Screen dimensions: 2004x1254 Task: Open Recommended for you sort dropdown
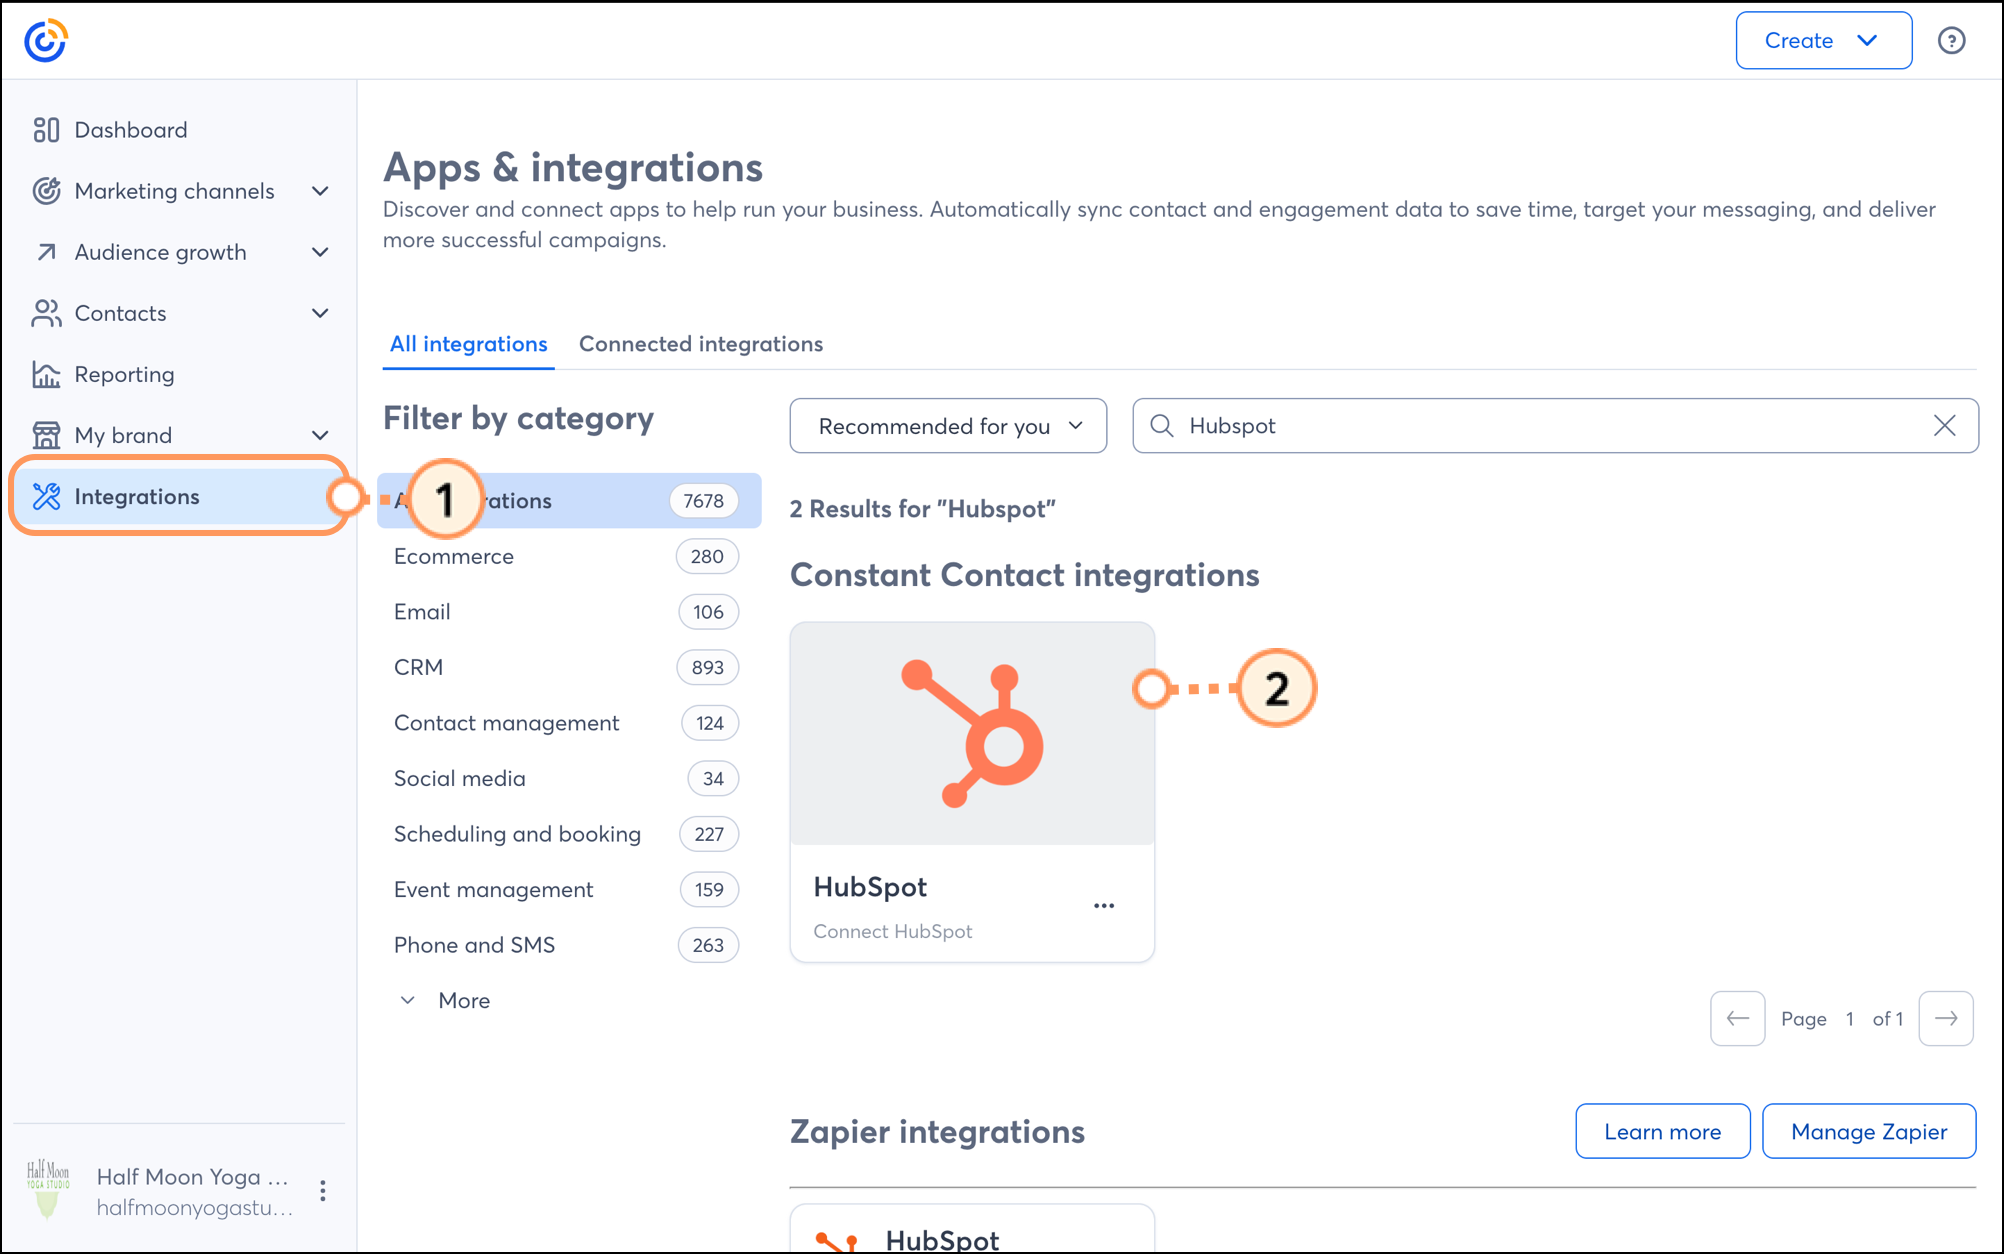[948, 426]
